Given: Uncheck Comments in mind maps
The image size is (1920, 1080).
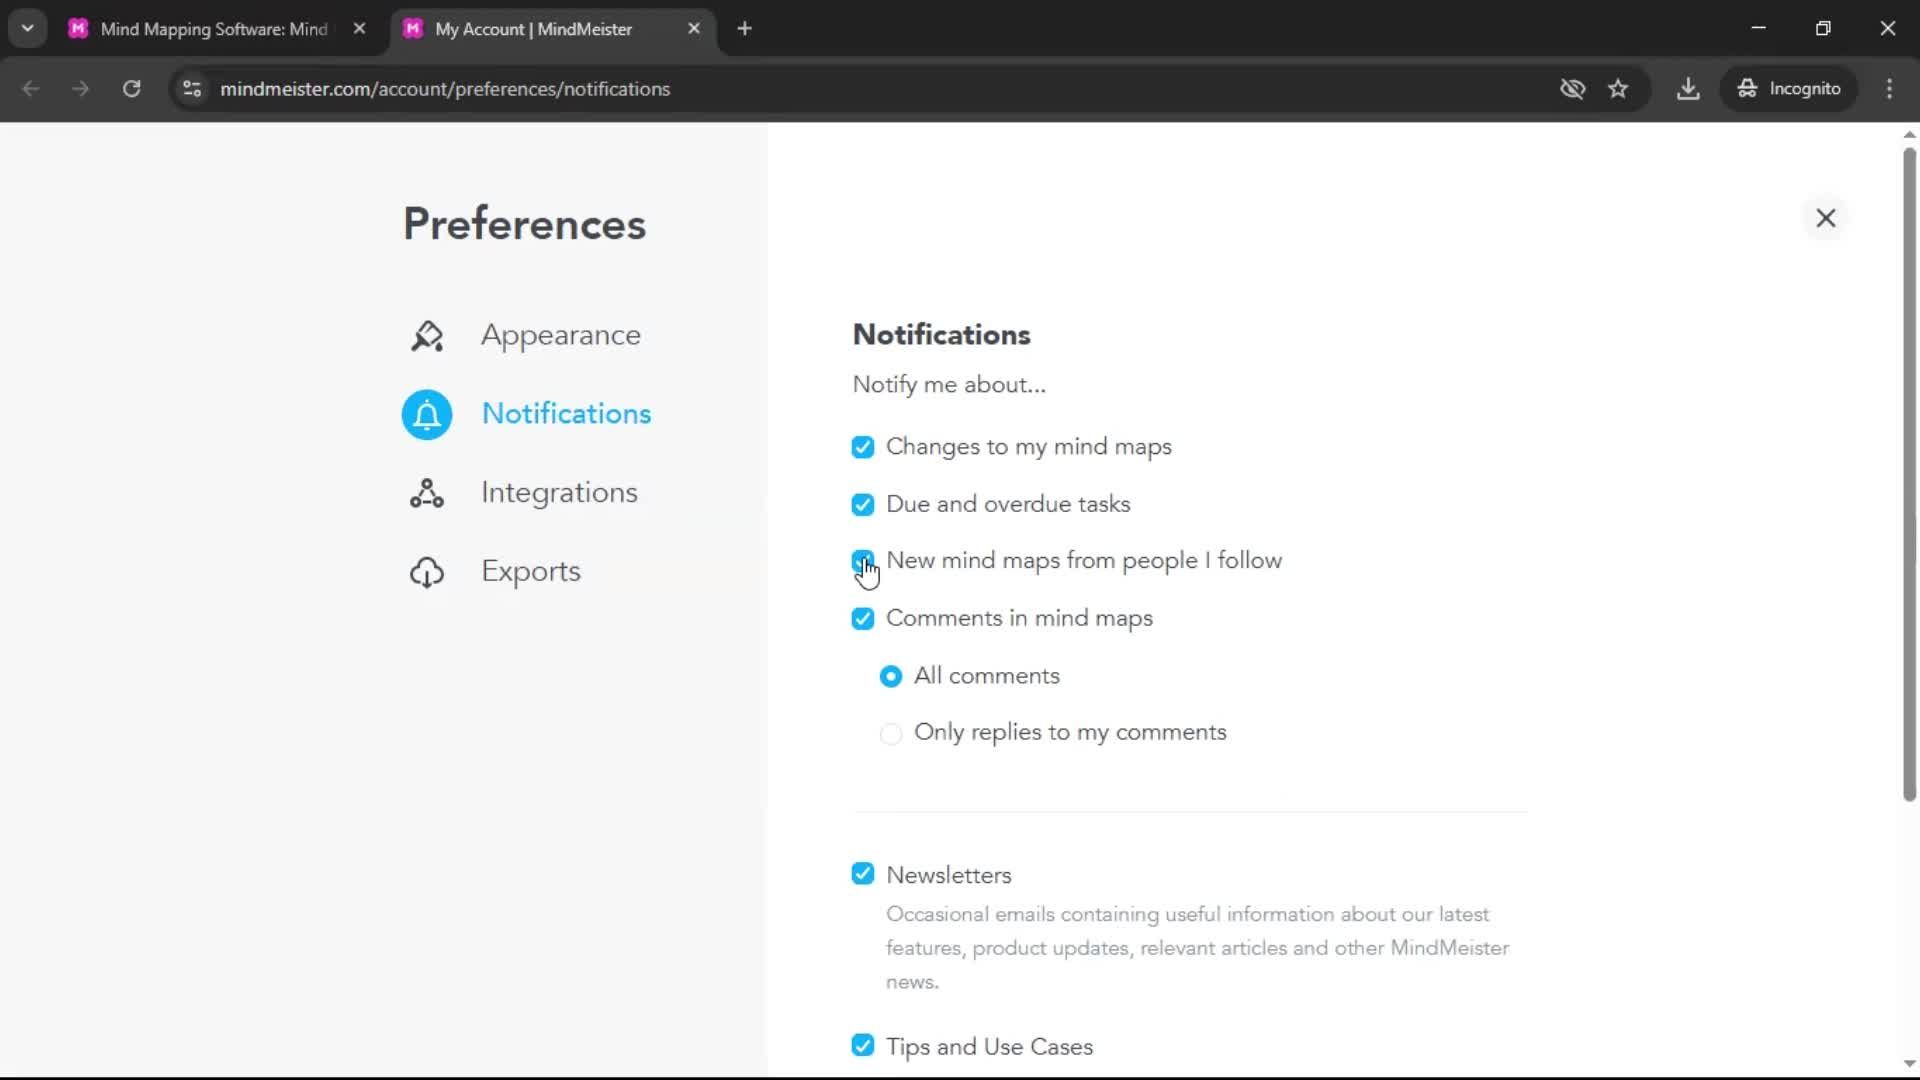Looking at the screenshot, I should 863,619.
